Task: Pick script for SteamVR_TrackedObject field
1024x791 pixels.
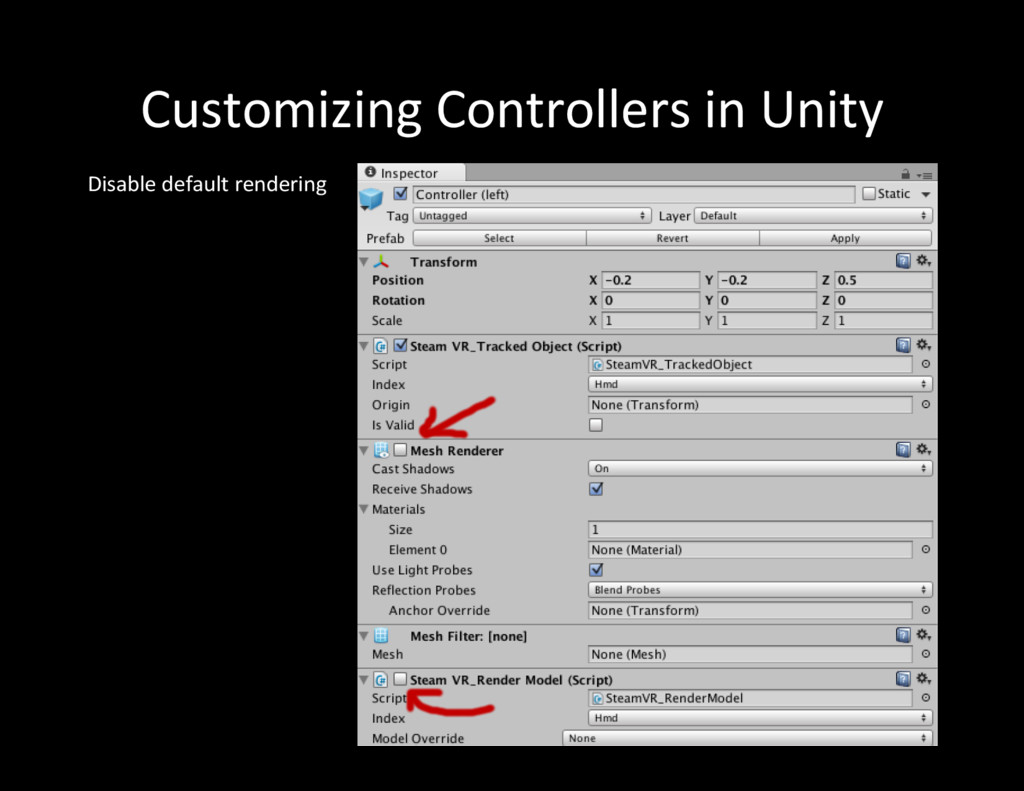Action: pos(925,364)
